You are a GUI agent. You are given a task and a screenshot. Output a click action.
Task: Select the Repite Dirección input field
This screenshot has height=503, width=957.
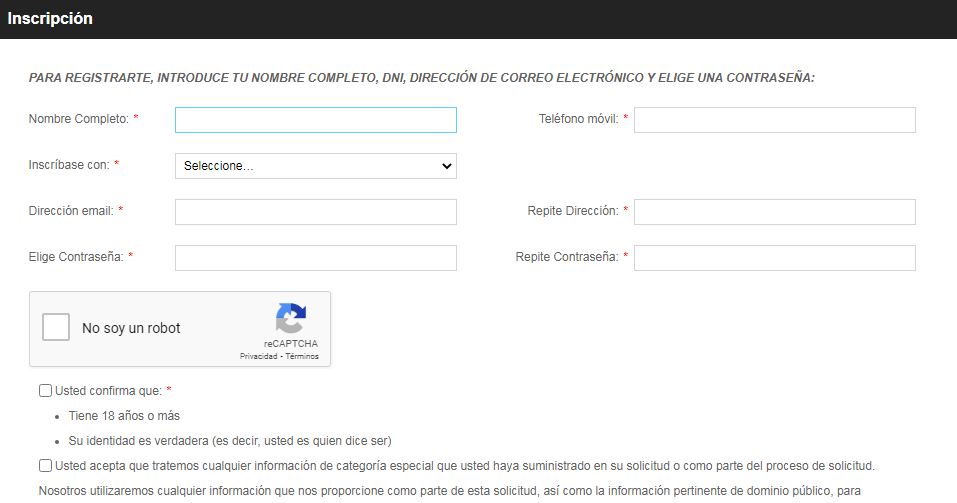(774, 212)
